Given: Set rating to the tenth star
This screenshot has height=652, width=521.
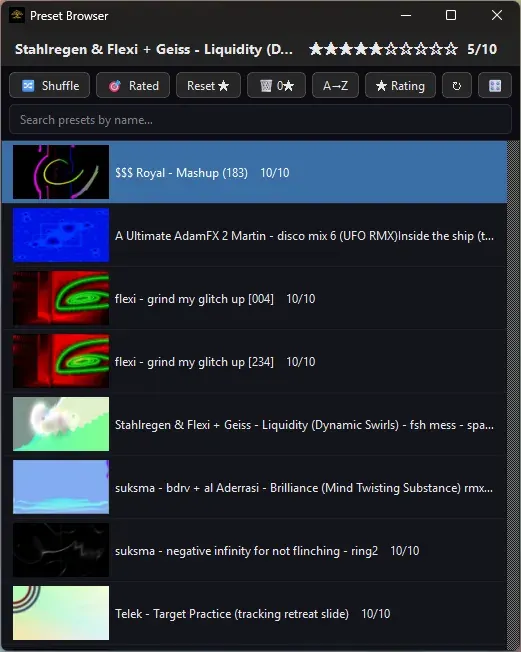Looking at the screenshot, I should (451, 49).
